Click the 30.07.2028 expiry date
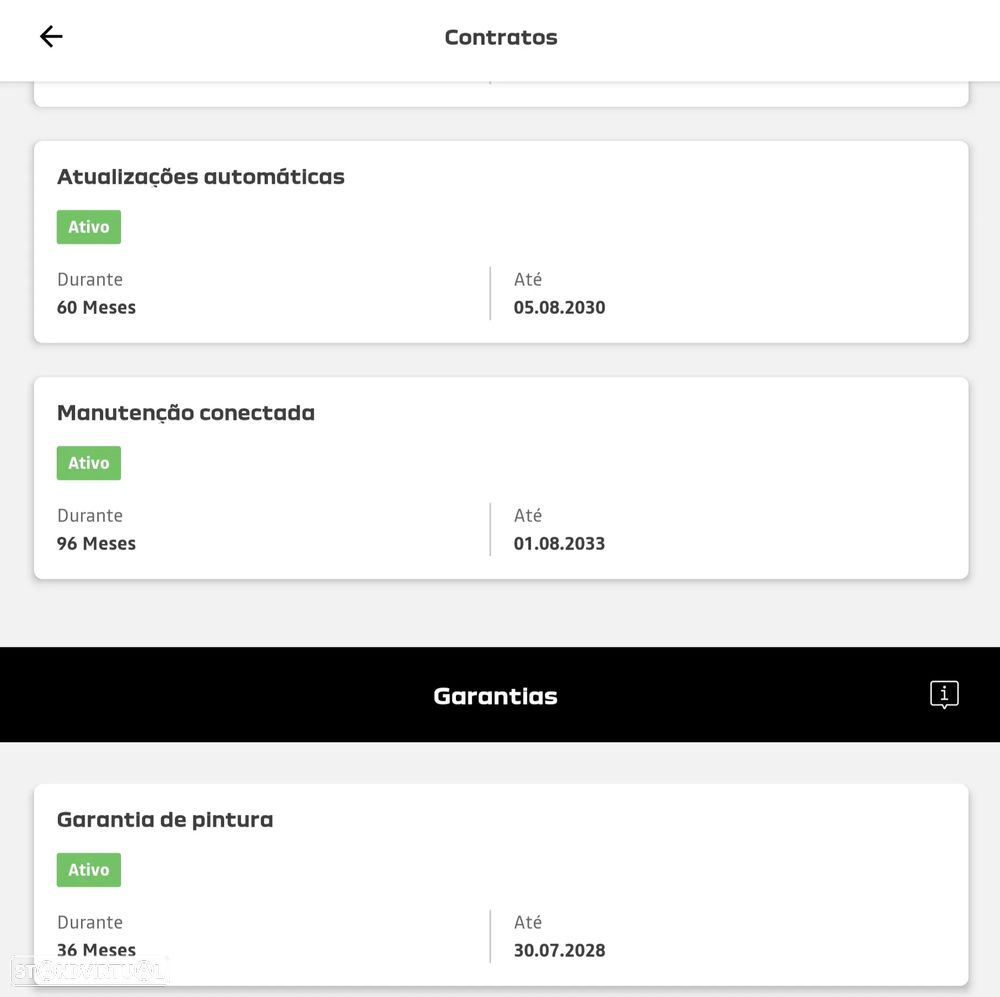 click(x=559, y=950)
